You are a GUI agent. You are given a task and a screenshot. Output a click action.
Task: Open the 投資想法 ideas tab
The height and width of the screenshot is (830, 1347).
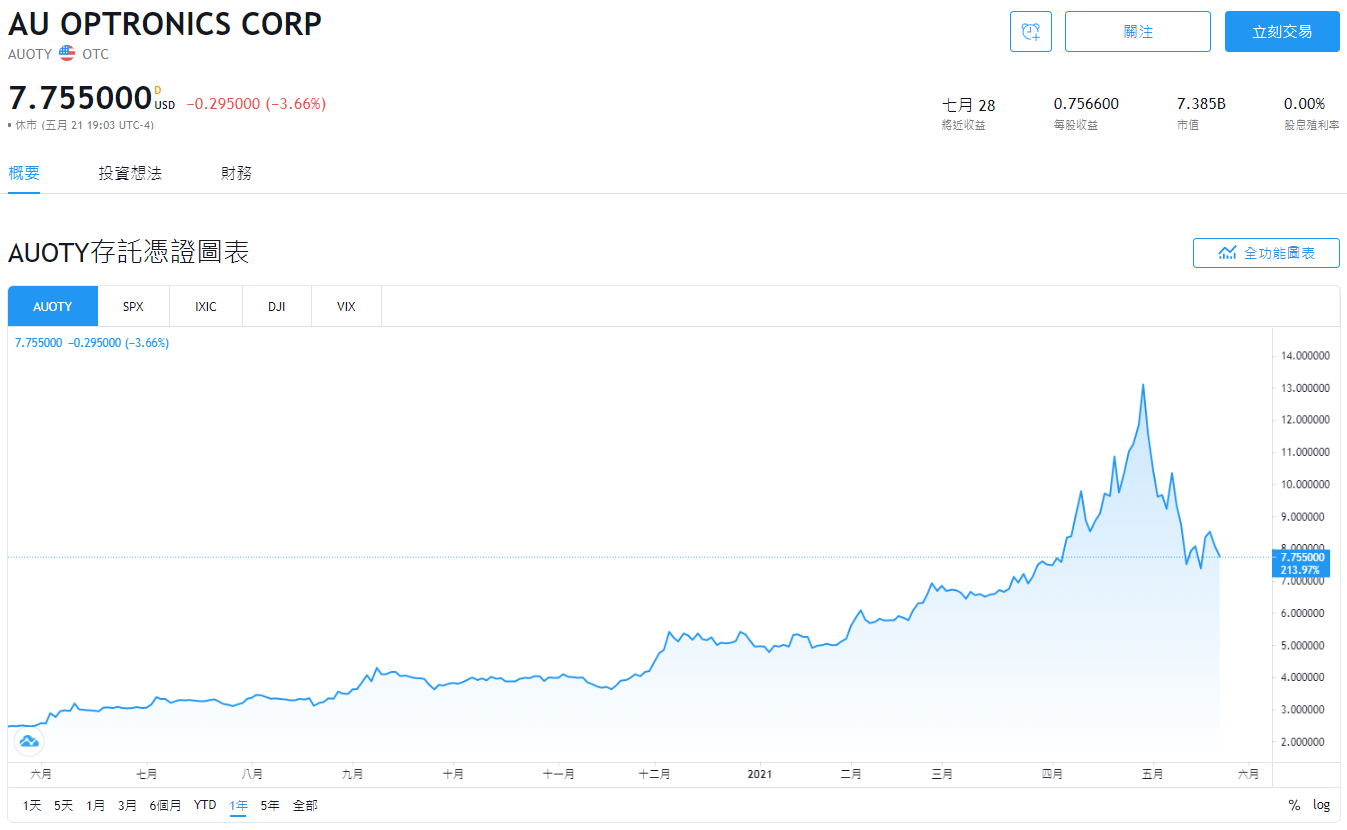[130, 173]
